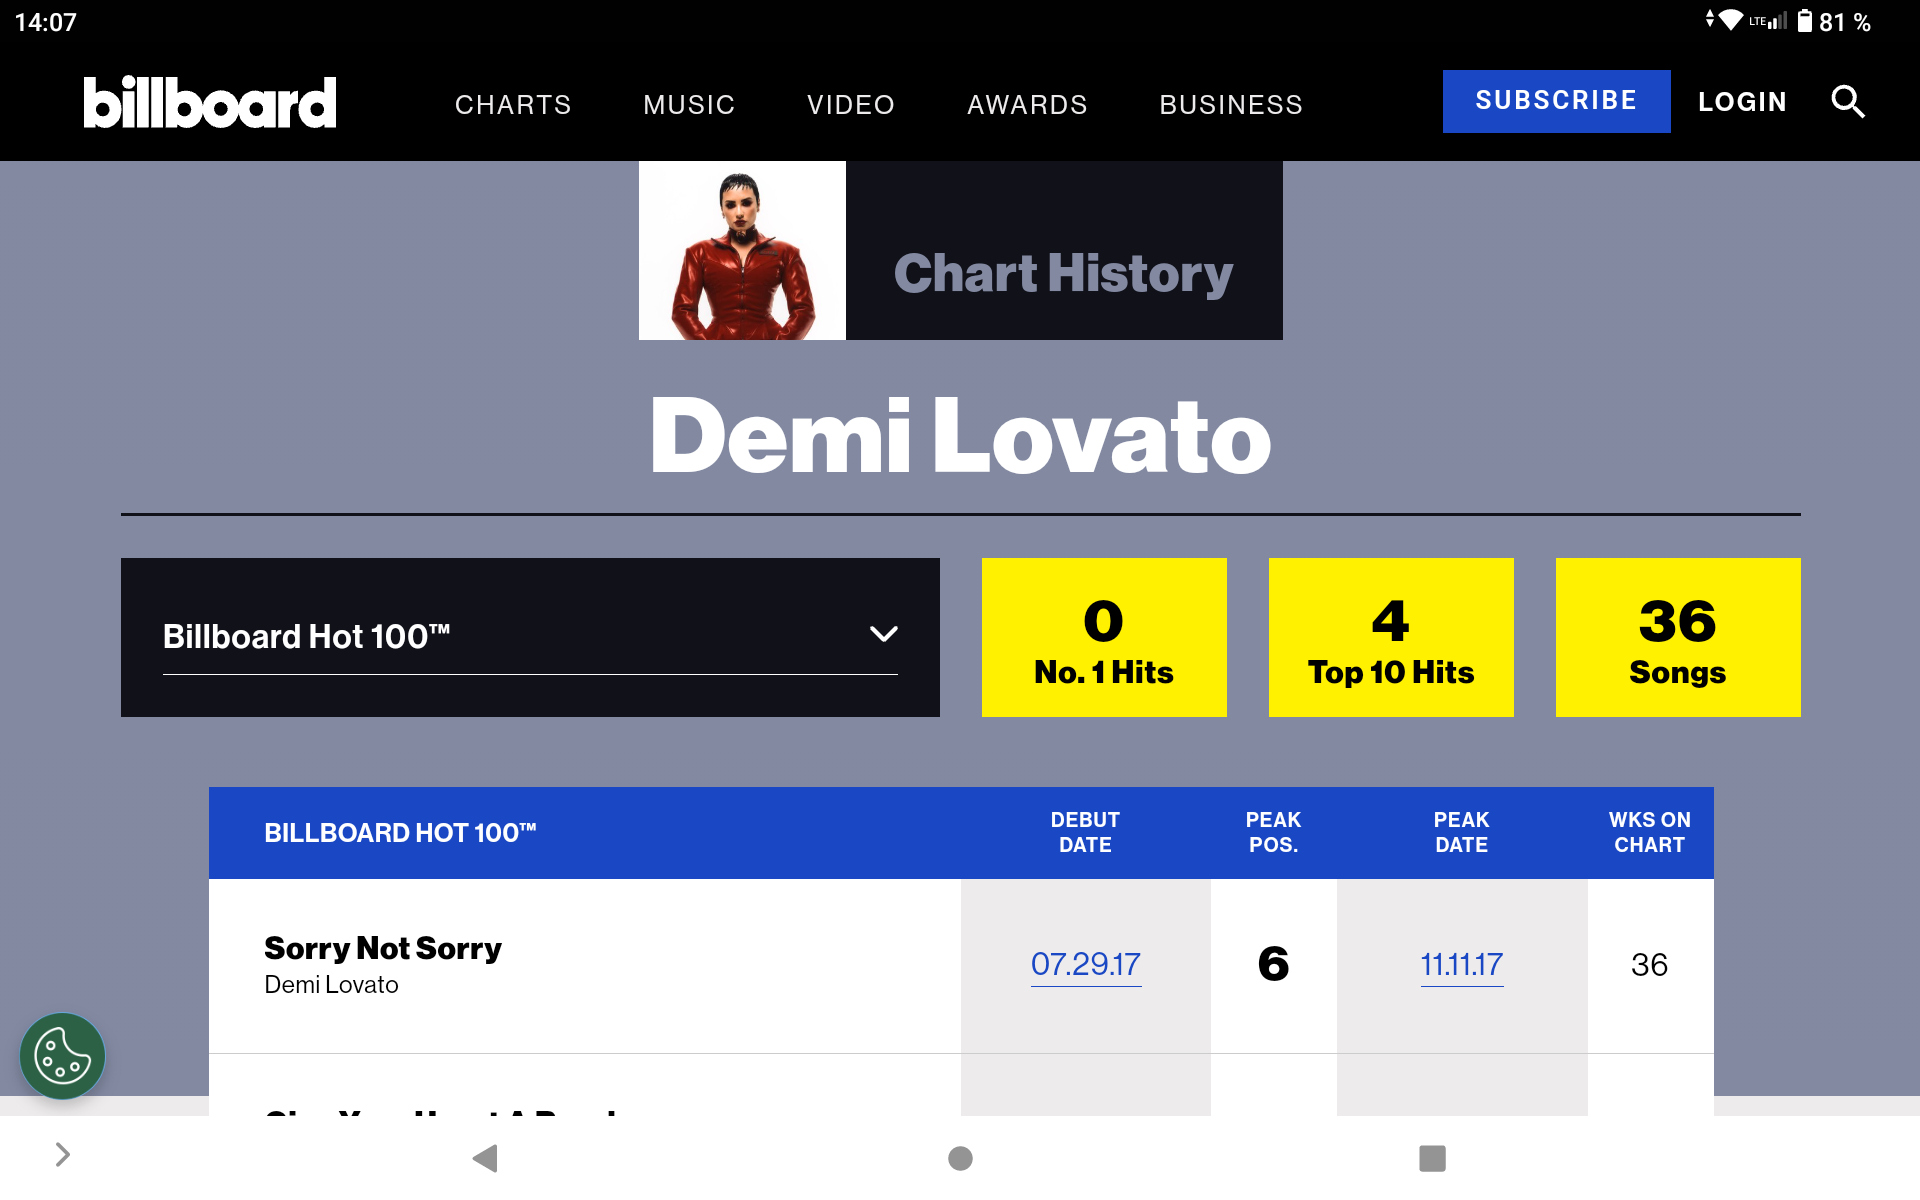Tap the Android recent apps square
Viewport: 1920px width, 1200px height.
[1432, 1158]
